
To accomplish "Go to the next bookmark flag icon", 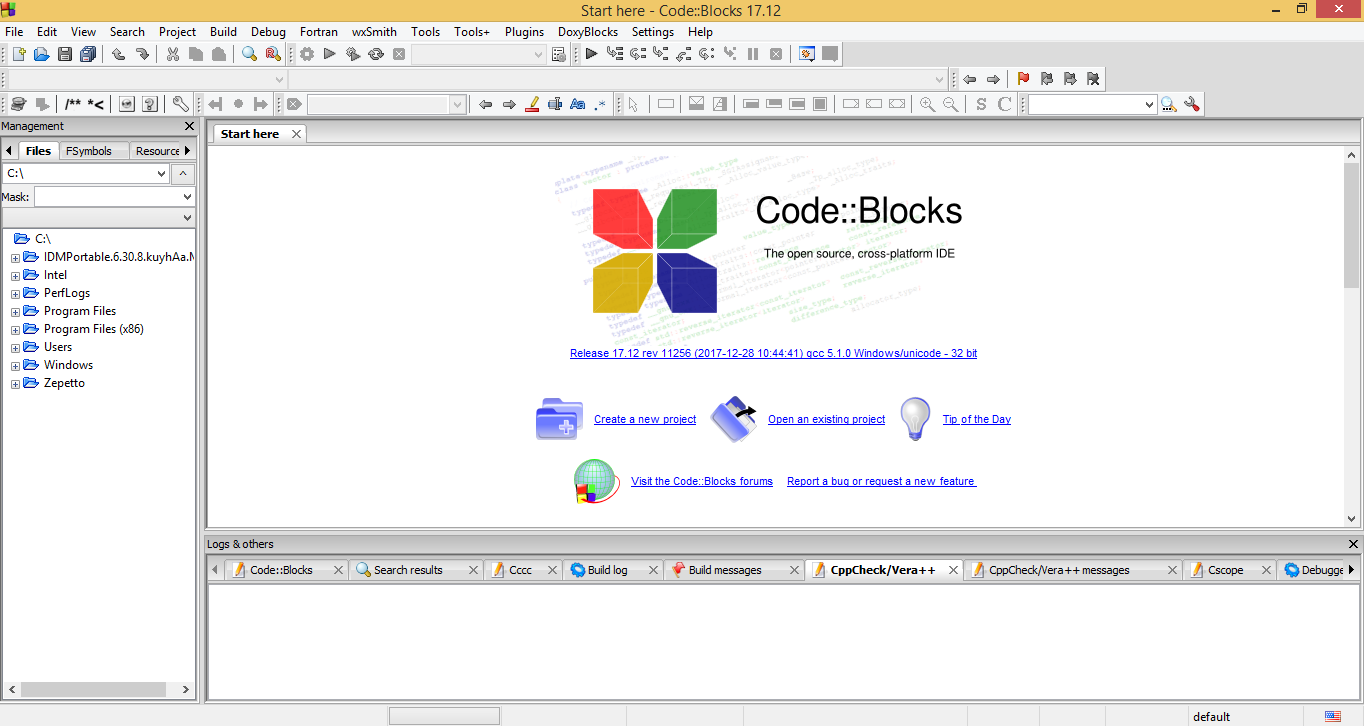I will (x=1069, y=79).
